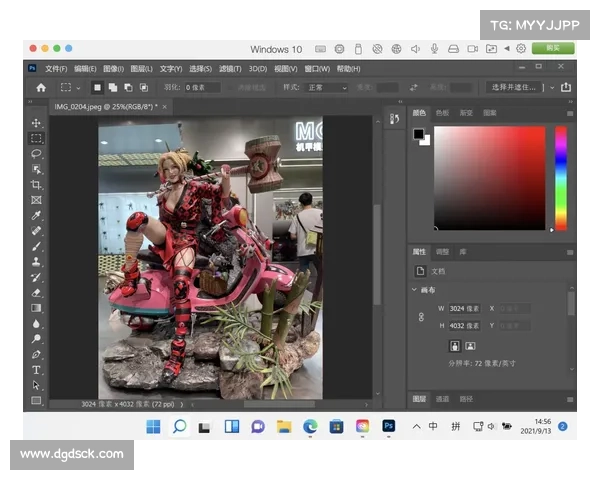Viewport: 600px width, 480px height.
Task: Select the Lasso tool
Action: 36,154
